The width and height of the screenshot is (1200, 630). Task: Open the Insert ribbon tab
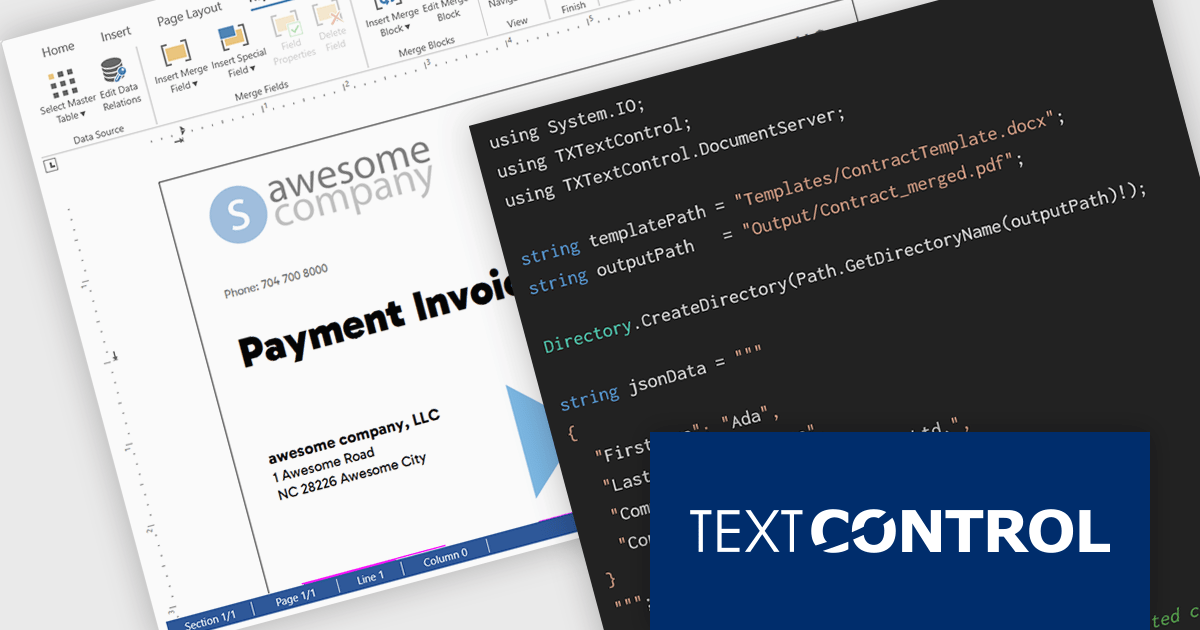[115, 35]
